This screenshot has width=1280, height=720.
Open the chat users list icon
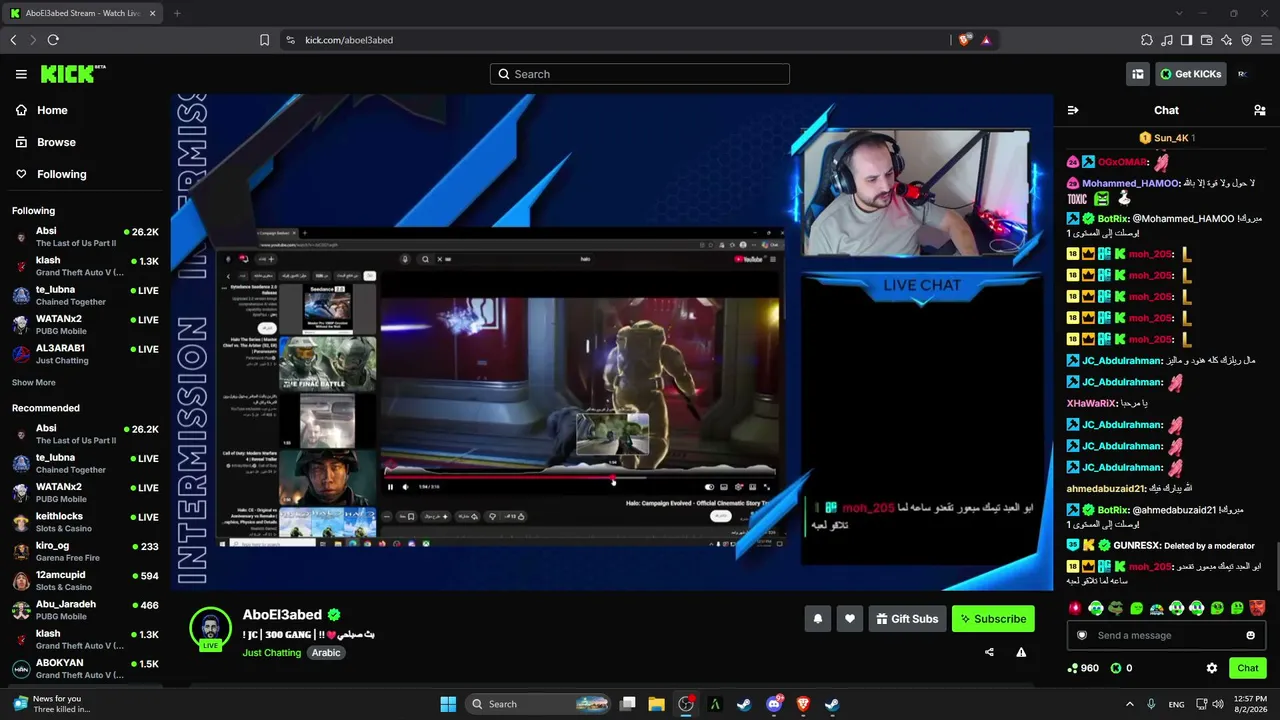click(x=1259, y=111)
